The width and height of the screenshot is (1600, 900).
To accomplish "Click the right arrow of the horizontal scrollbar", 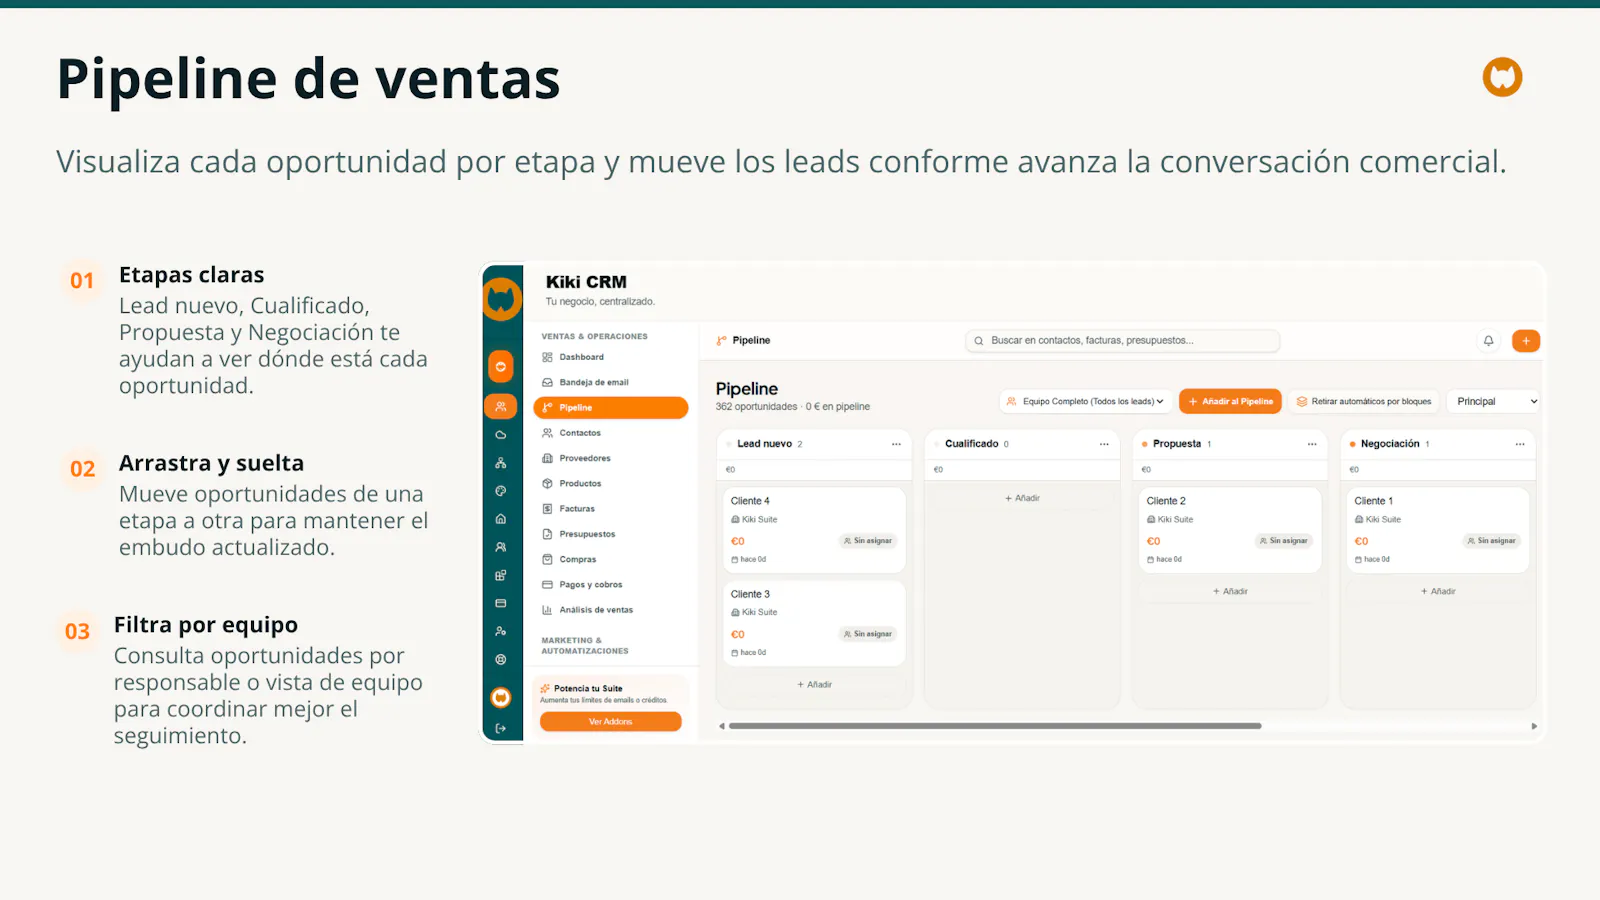I will tap(1534, 726).
